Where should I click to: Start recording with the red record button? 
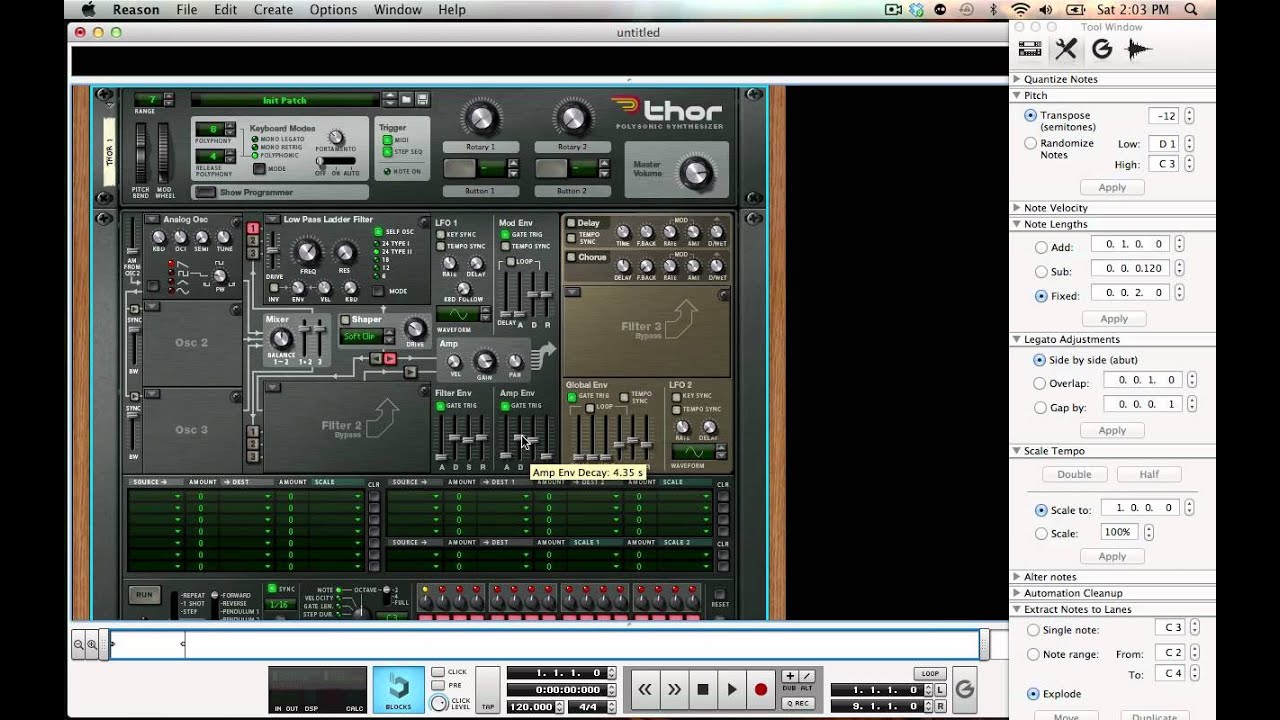click(761, 690)
